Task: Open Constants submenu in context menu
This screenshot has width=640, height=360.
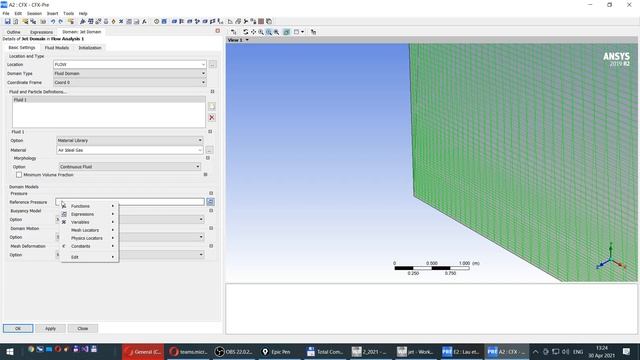Action: [x=89, y=246]
